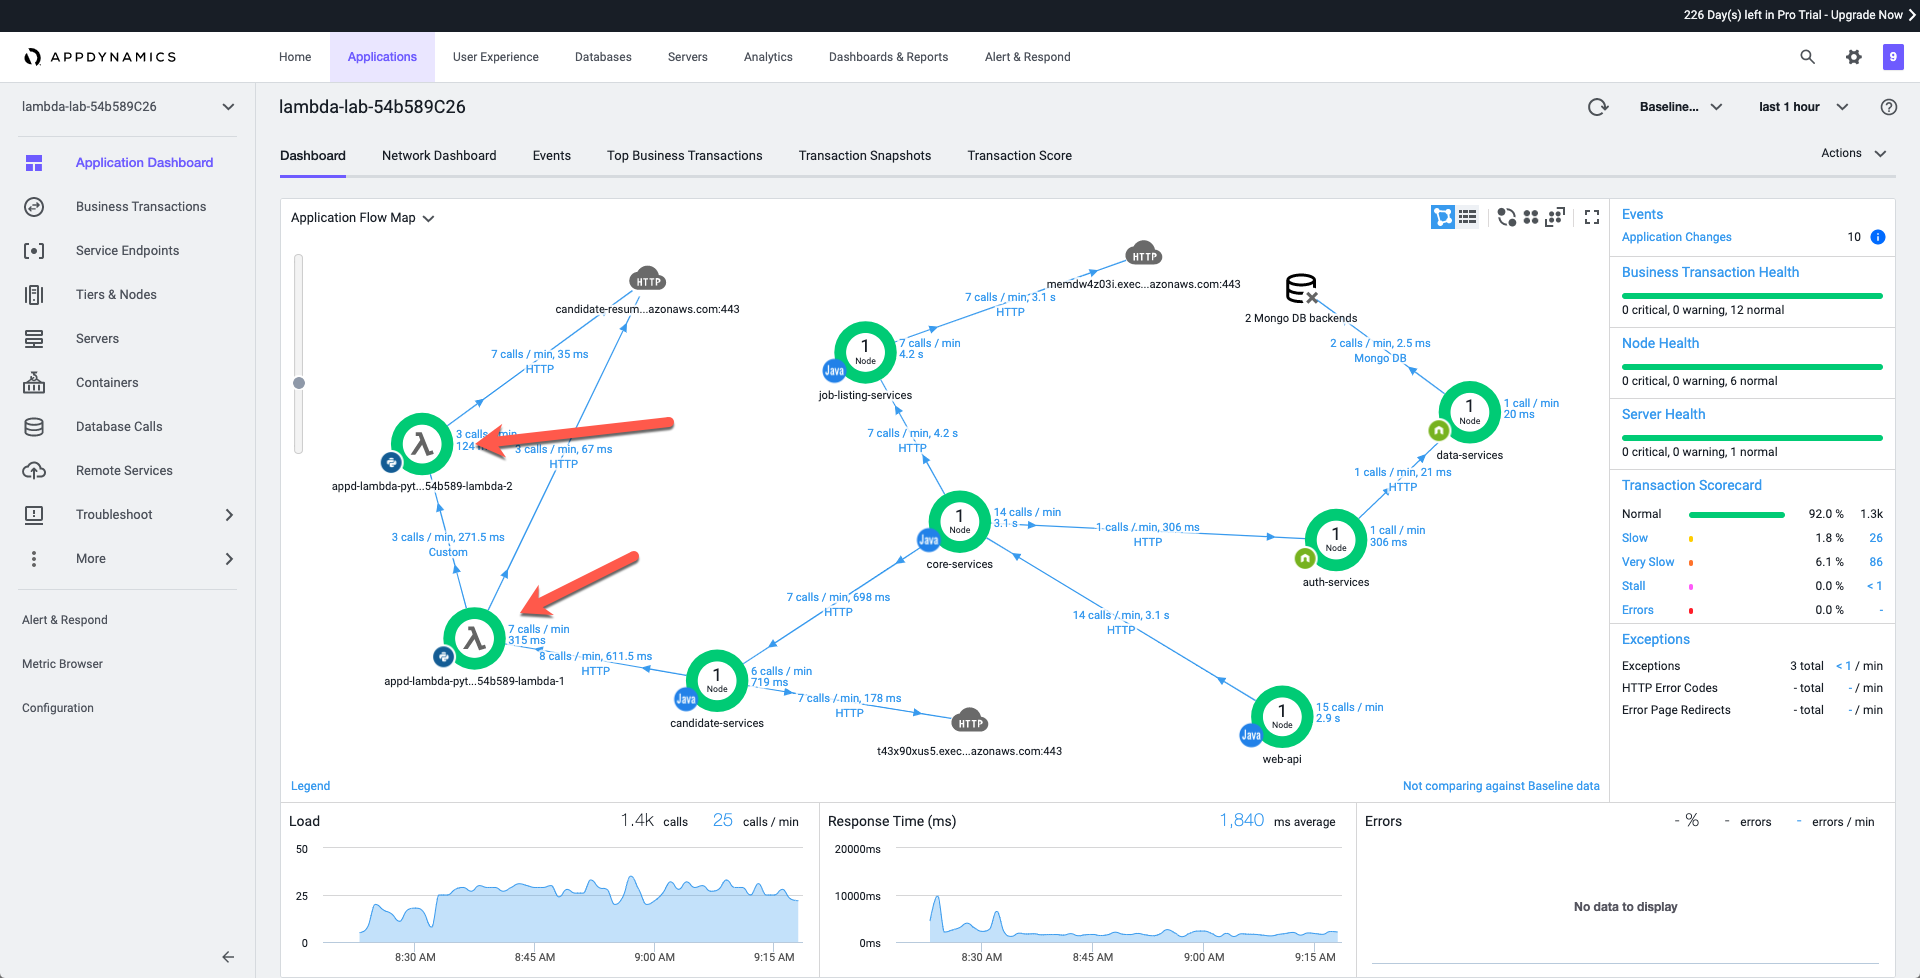Screen dimensions: 1920x978
Task: Open the settings gear icon
Action: 1854,57
